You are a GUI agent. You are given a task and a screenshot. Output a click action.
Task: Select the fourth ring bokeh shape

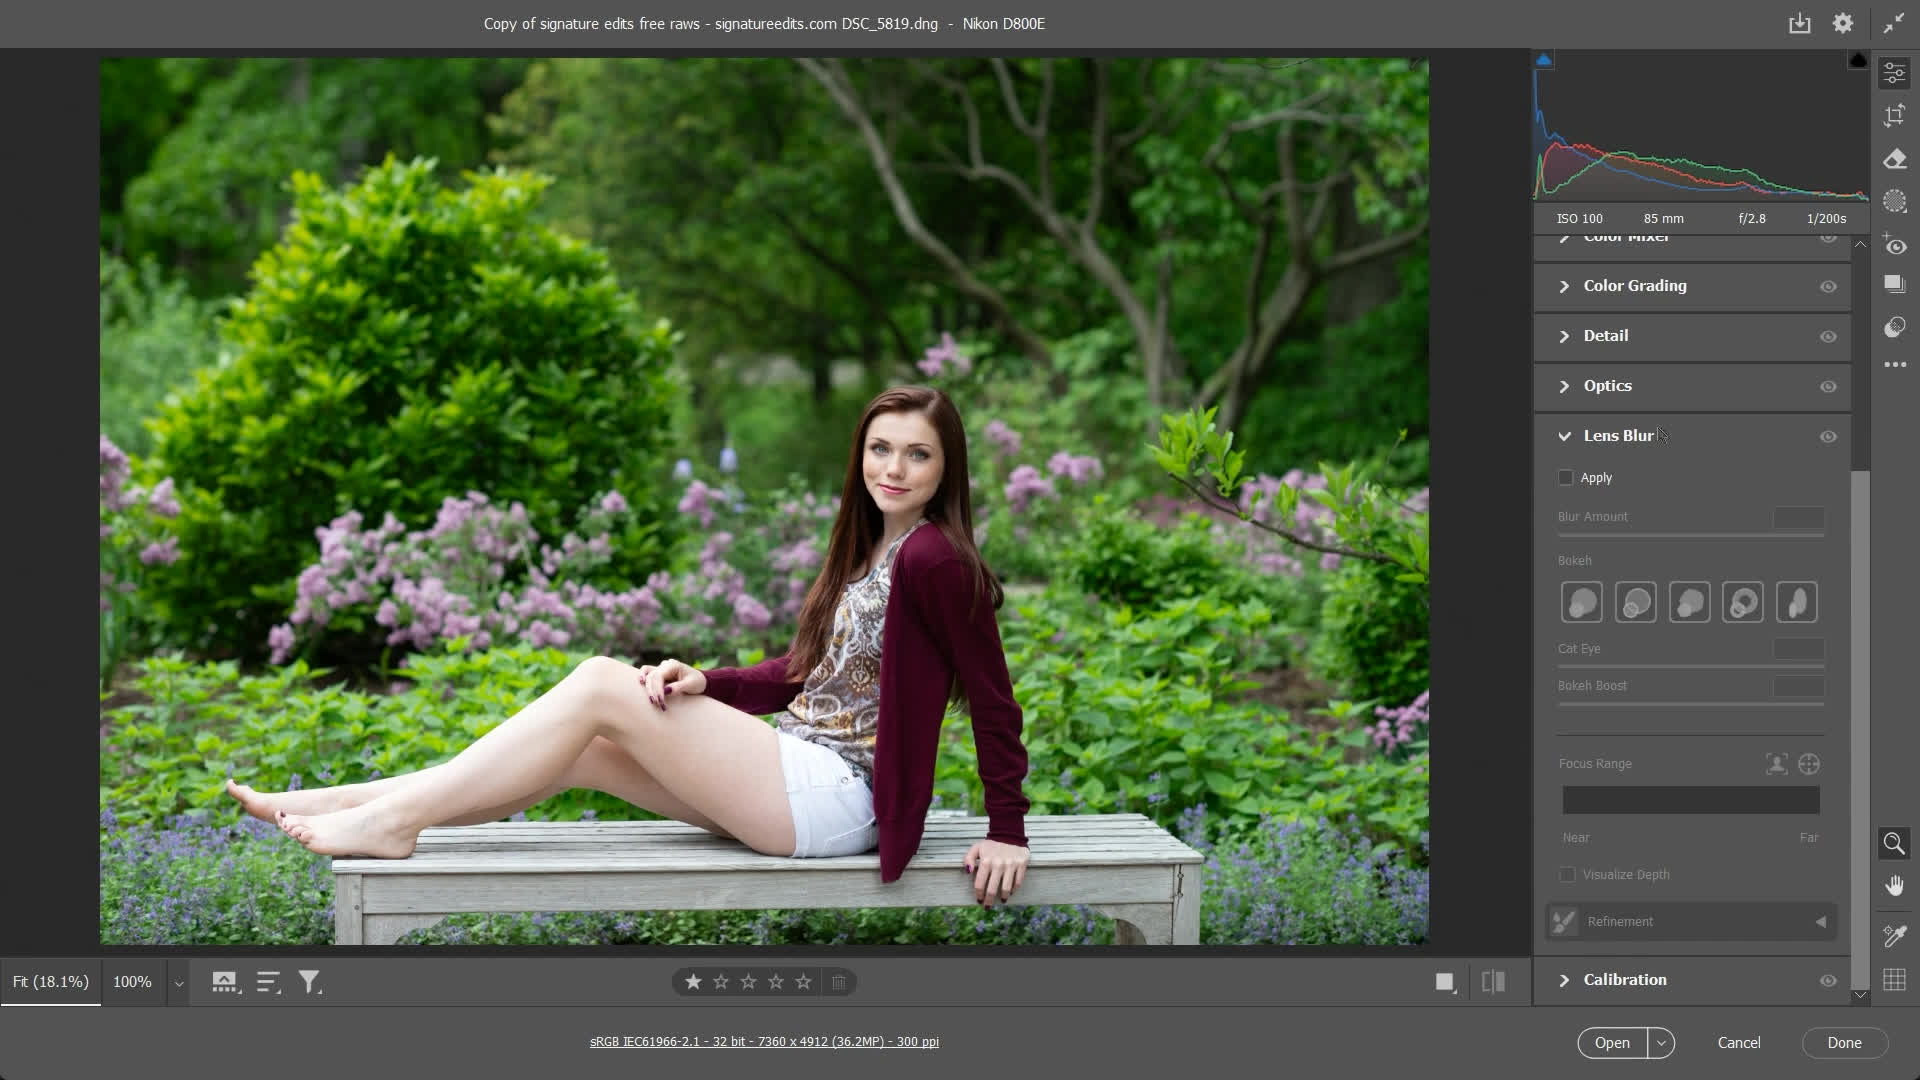tap(1742, 602)
